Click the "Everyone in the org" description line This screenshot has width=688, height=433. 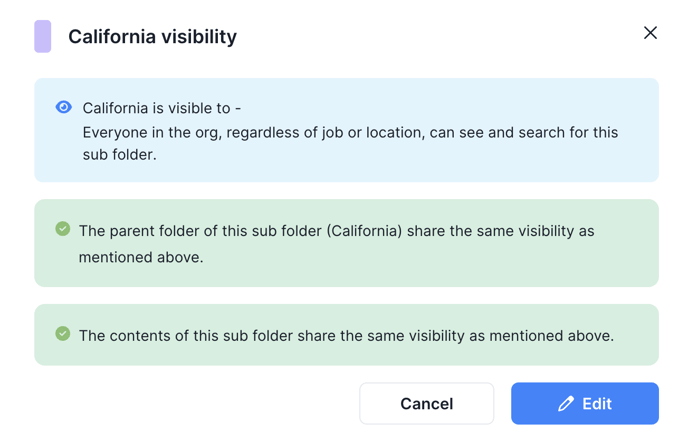tap(350, 132)
